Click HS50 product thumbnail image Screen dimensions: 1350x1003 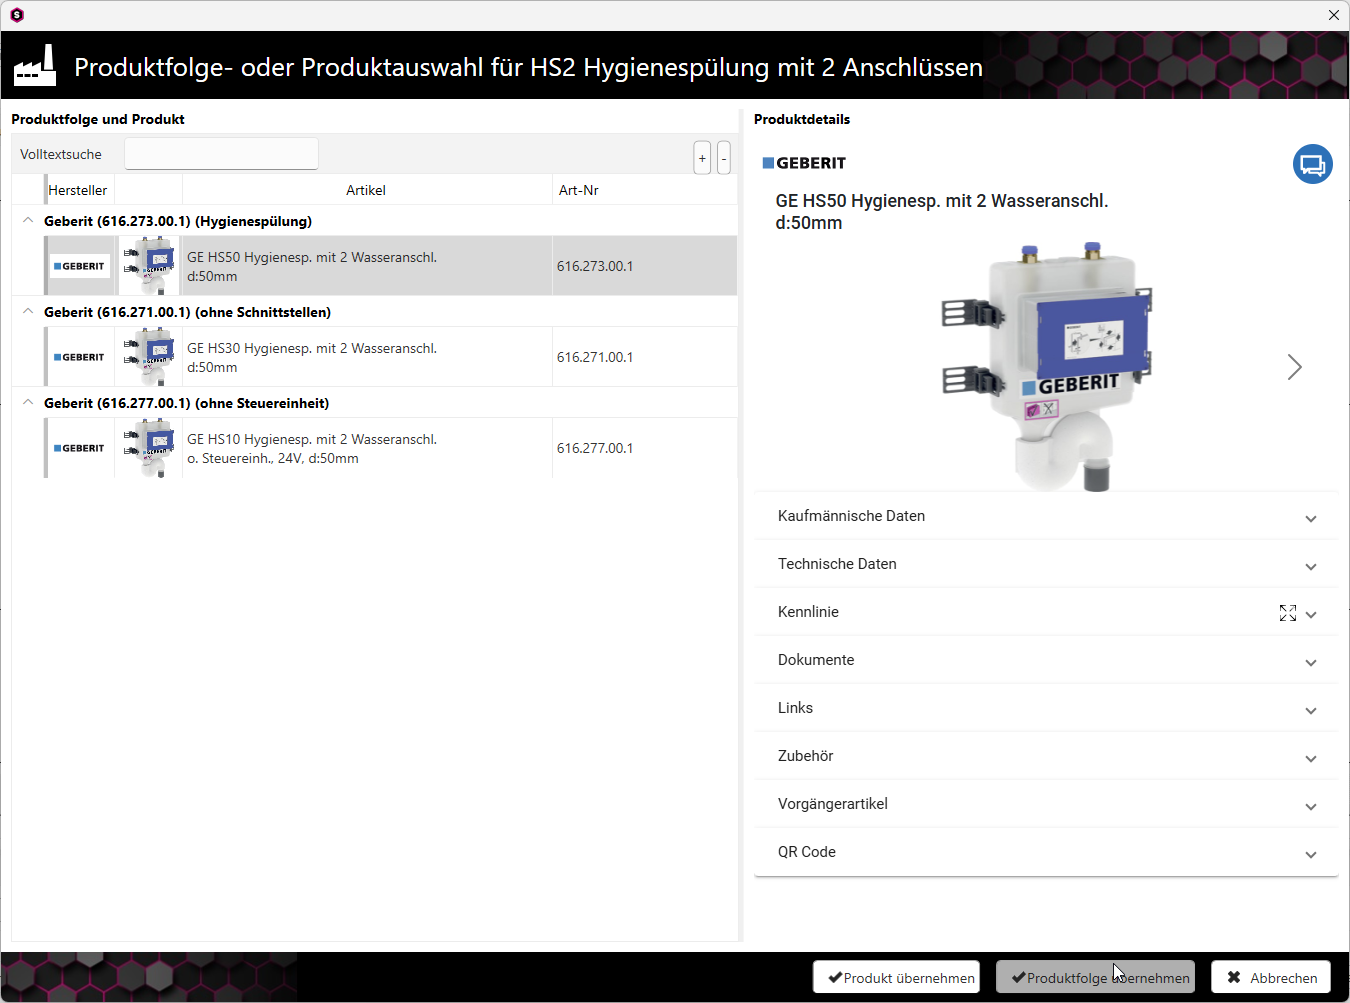pos(149,266)
